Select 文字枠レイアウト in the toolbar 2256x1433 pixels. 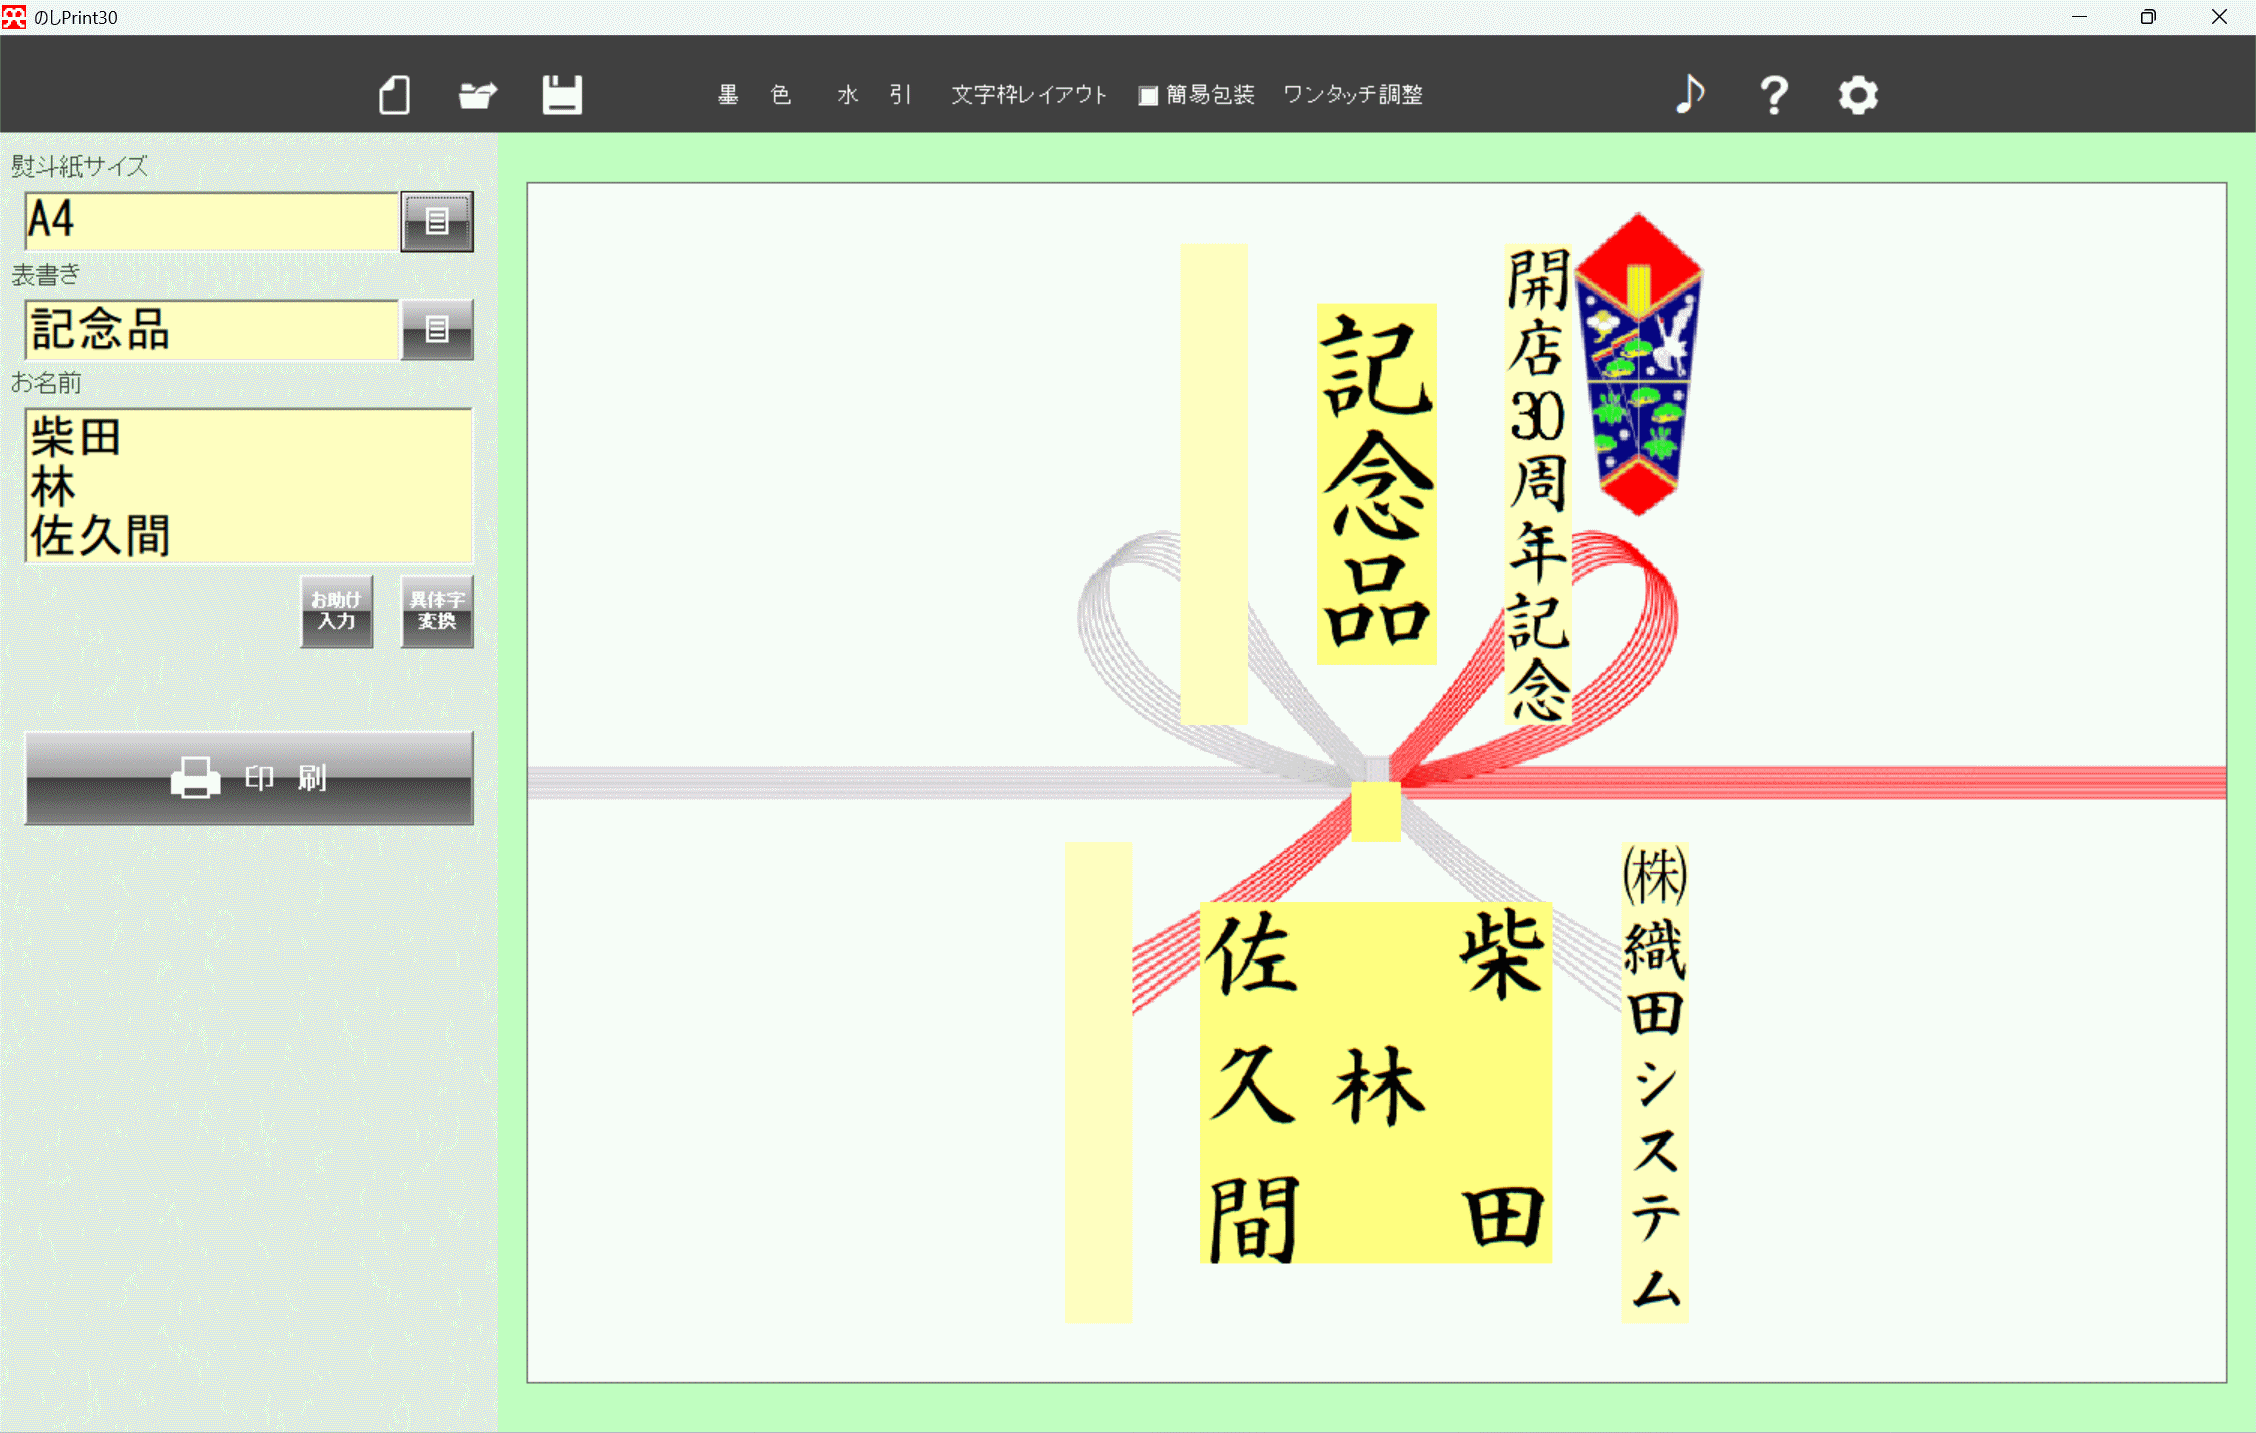tap(1028, 95)
